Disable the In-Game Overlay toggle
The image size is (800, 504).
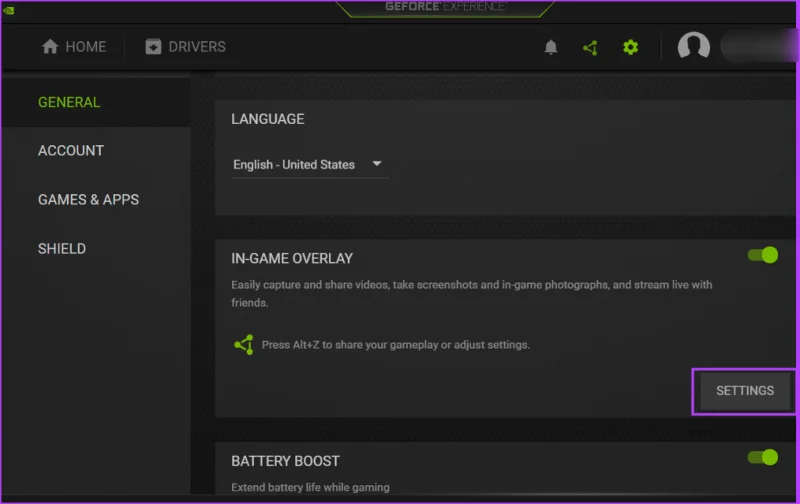(x=763, y=255)
